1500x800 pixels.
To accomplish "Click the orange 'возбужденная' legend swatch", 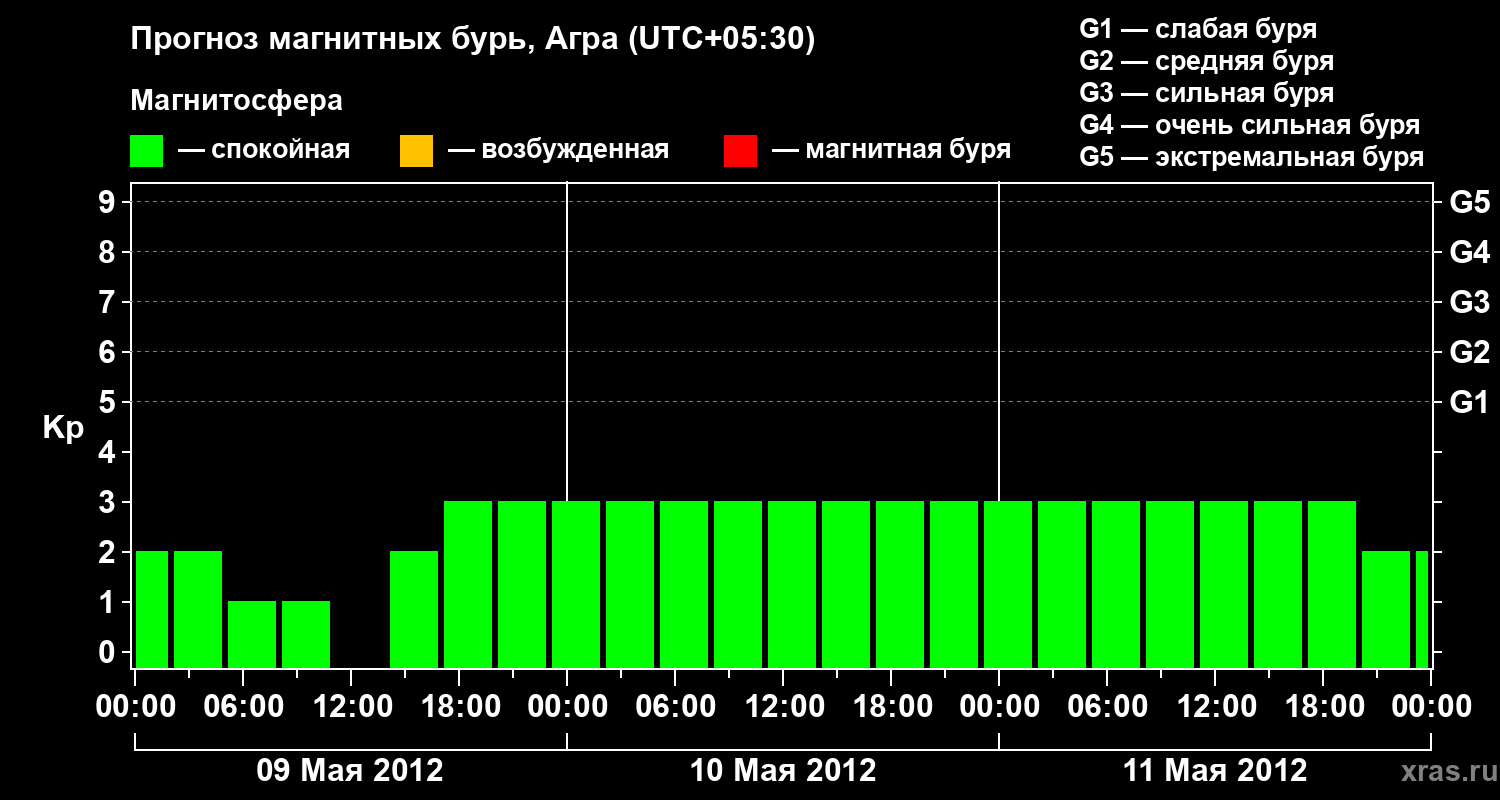I will tap(416, 151).
